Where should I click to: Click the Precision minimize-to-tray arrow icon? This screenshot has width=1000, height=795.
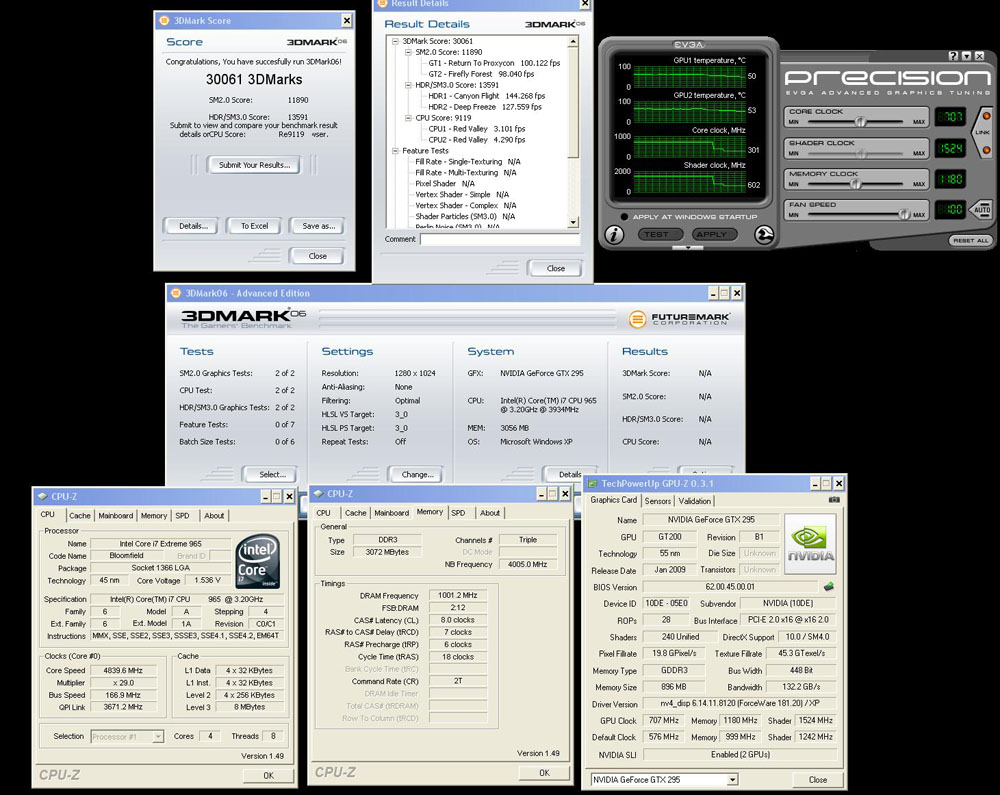966,56
